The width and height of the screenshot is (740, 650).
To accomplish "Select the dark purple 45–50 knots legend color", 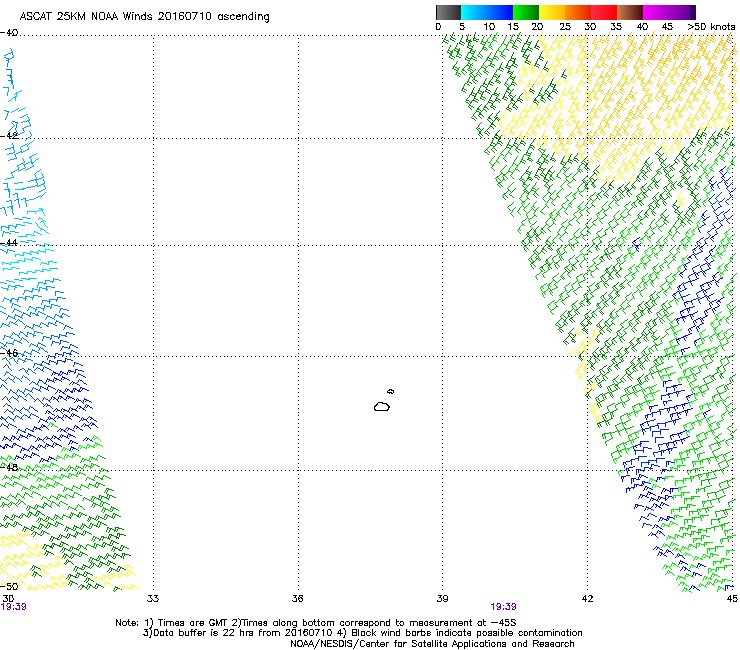I will pos(682,12).
